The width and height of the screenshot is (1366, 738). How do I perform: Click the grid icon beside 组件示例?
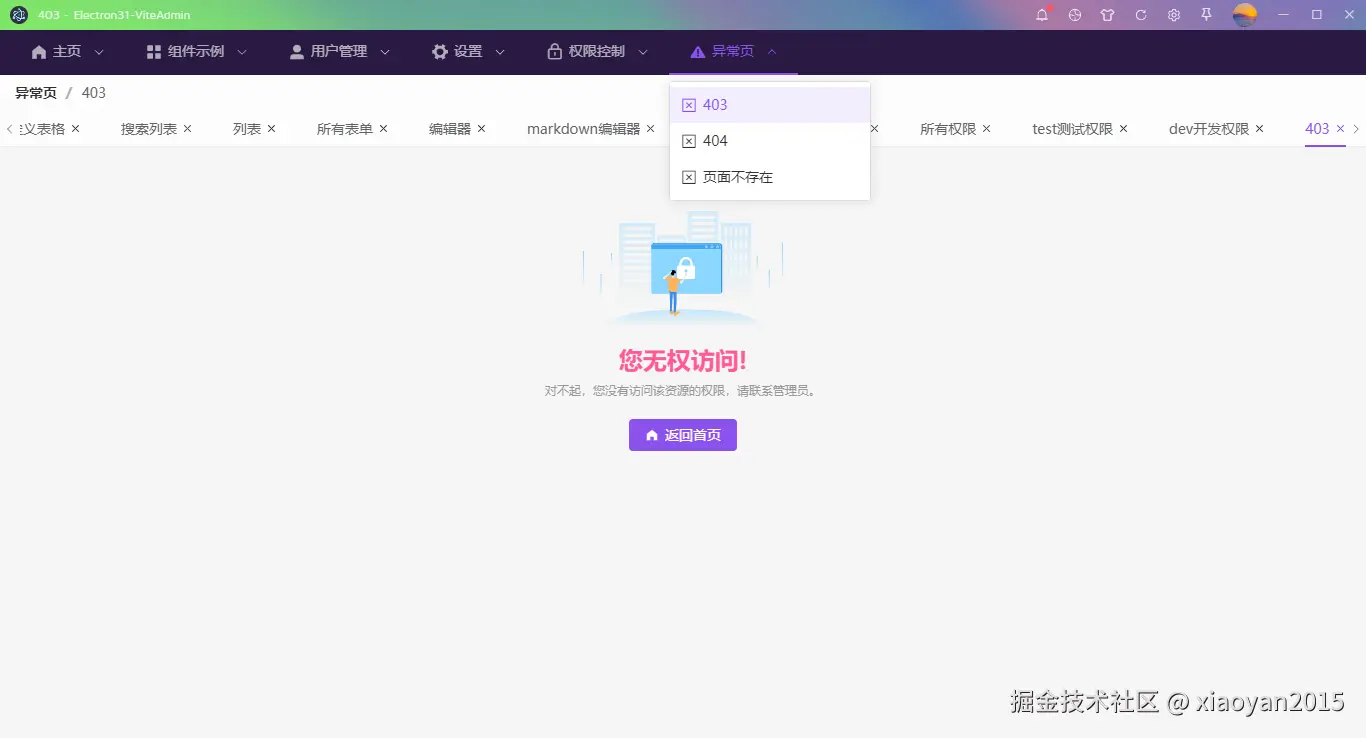[x=154, y=52]
